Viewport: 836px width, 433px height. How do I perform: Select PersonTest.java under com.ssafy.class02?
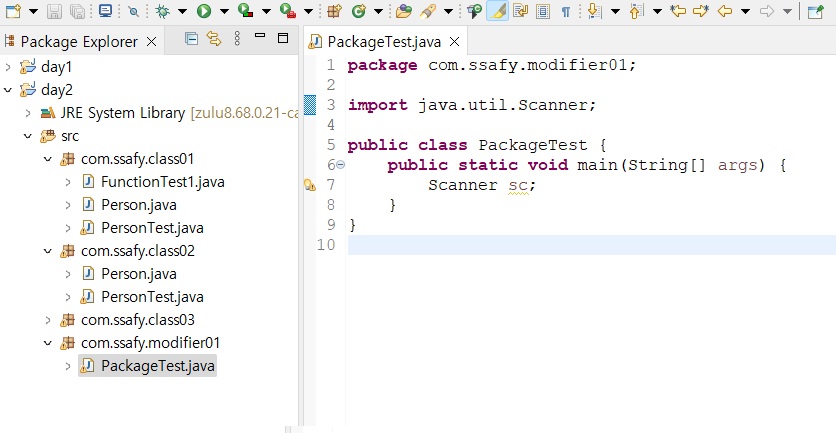pos(152,297)
